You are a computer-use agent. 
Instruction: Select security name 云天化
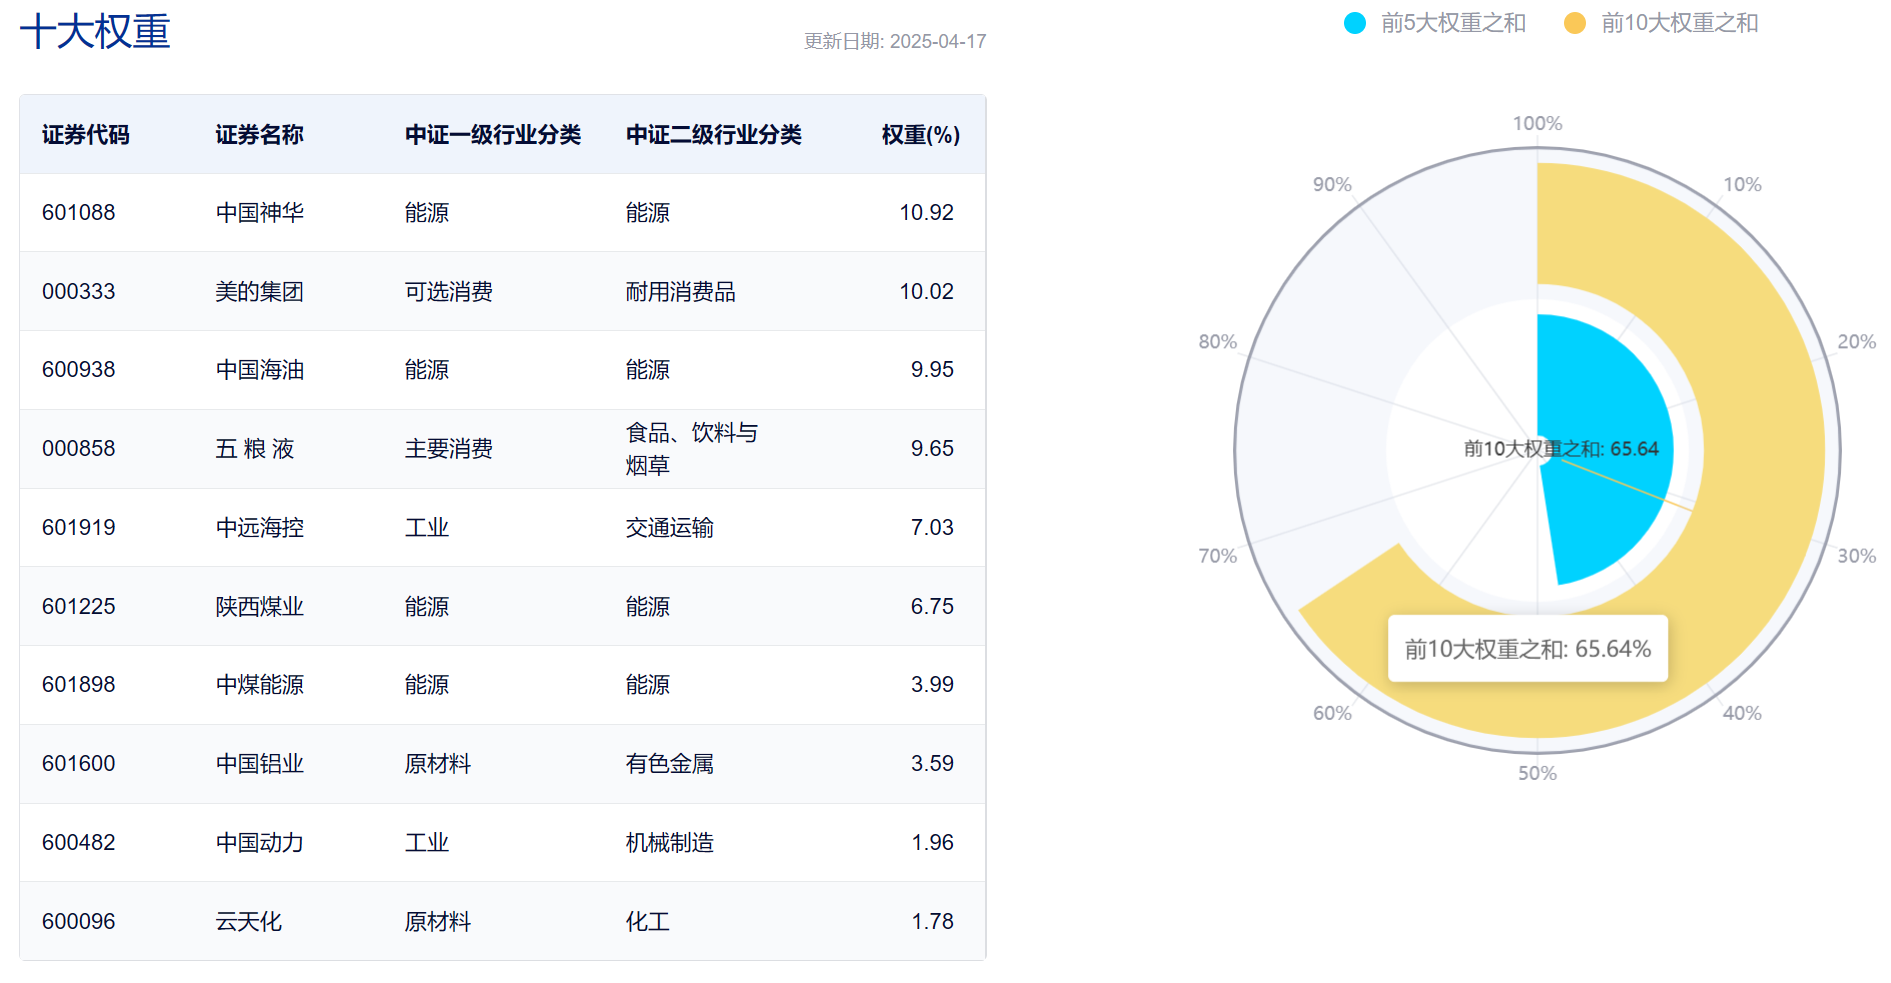point(249,922)
